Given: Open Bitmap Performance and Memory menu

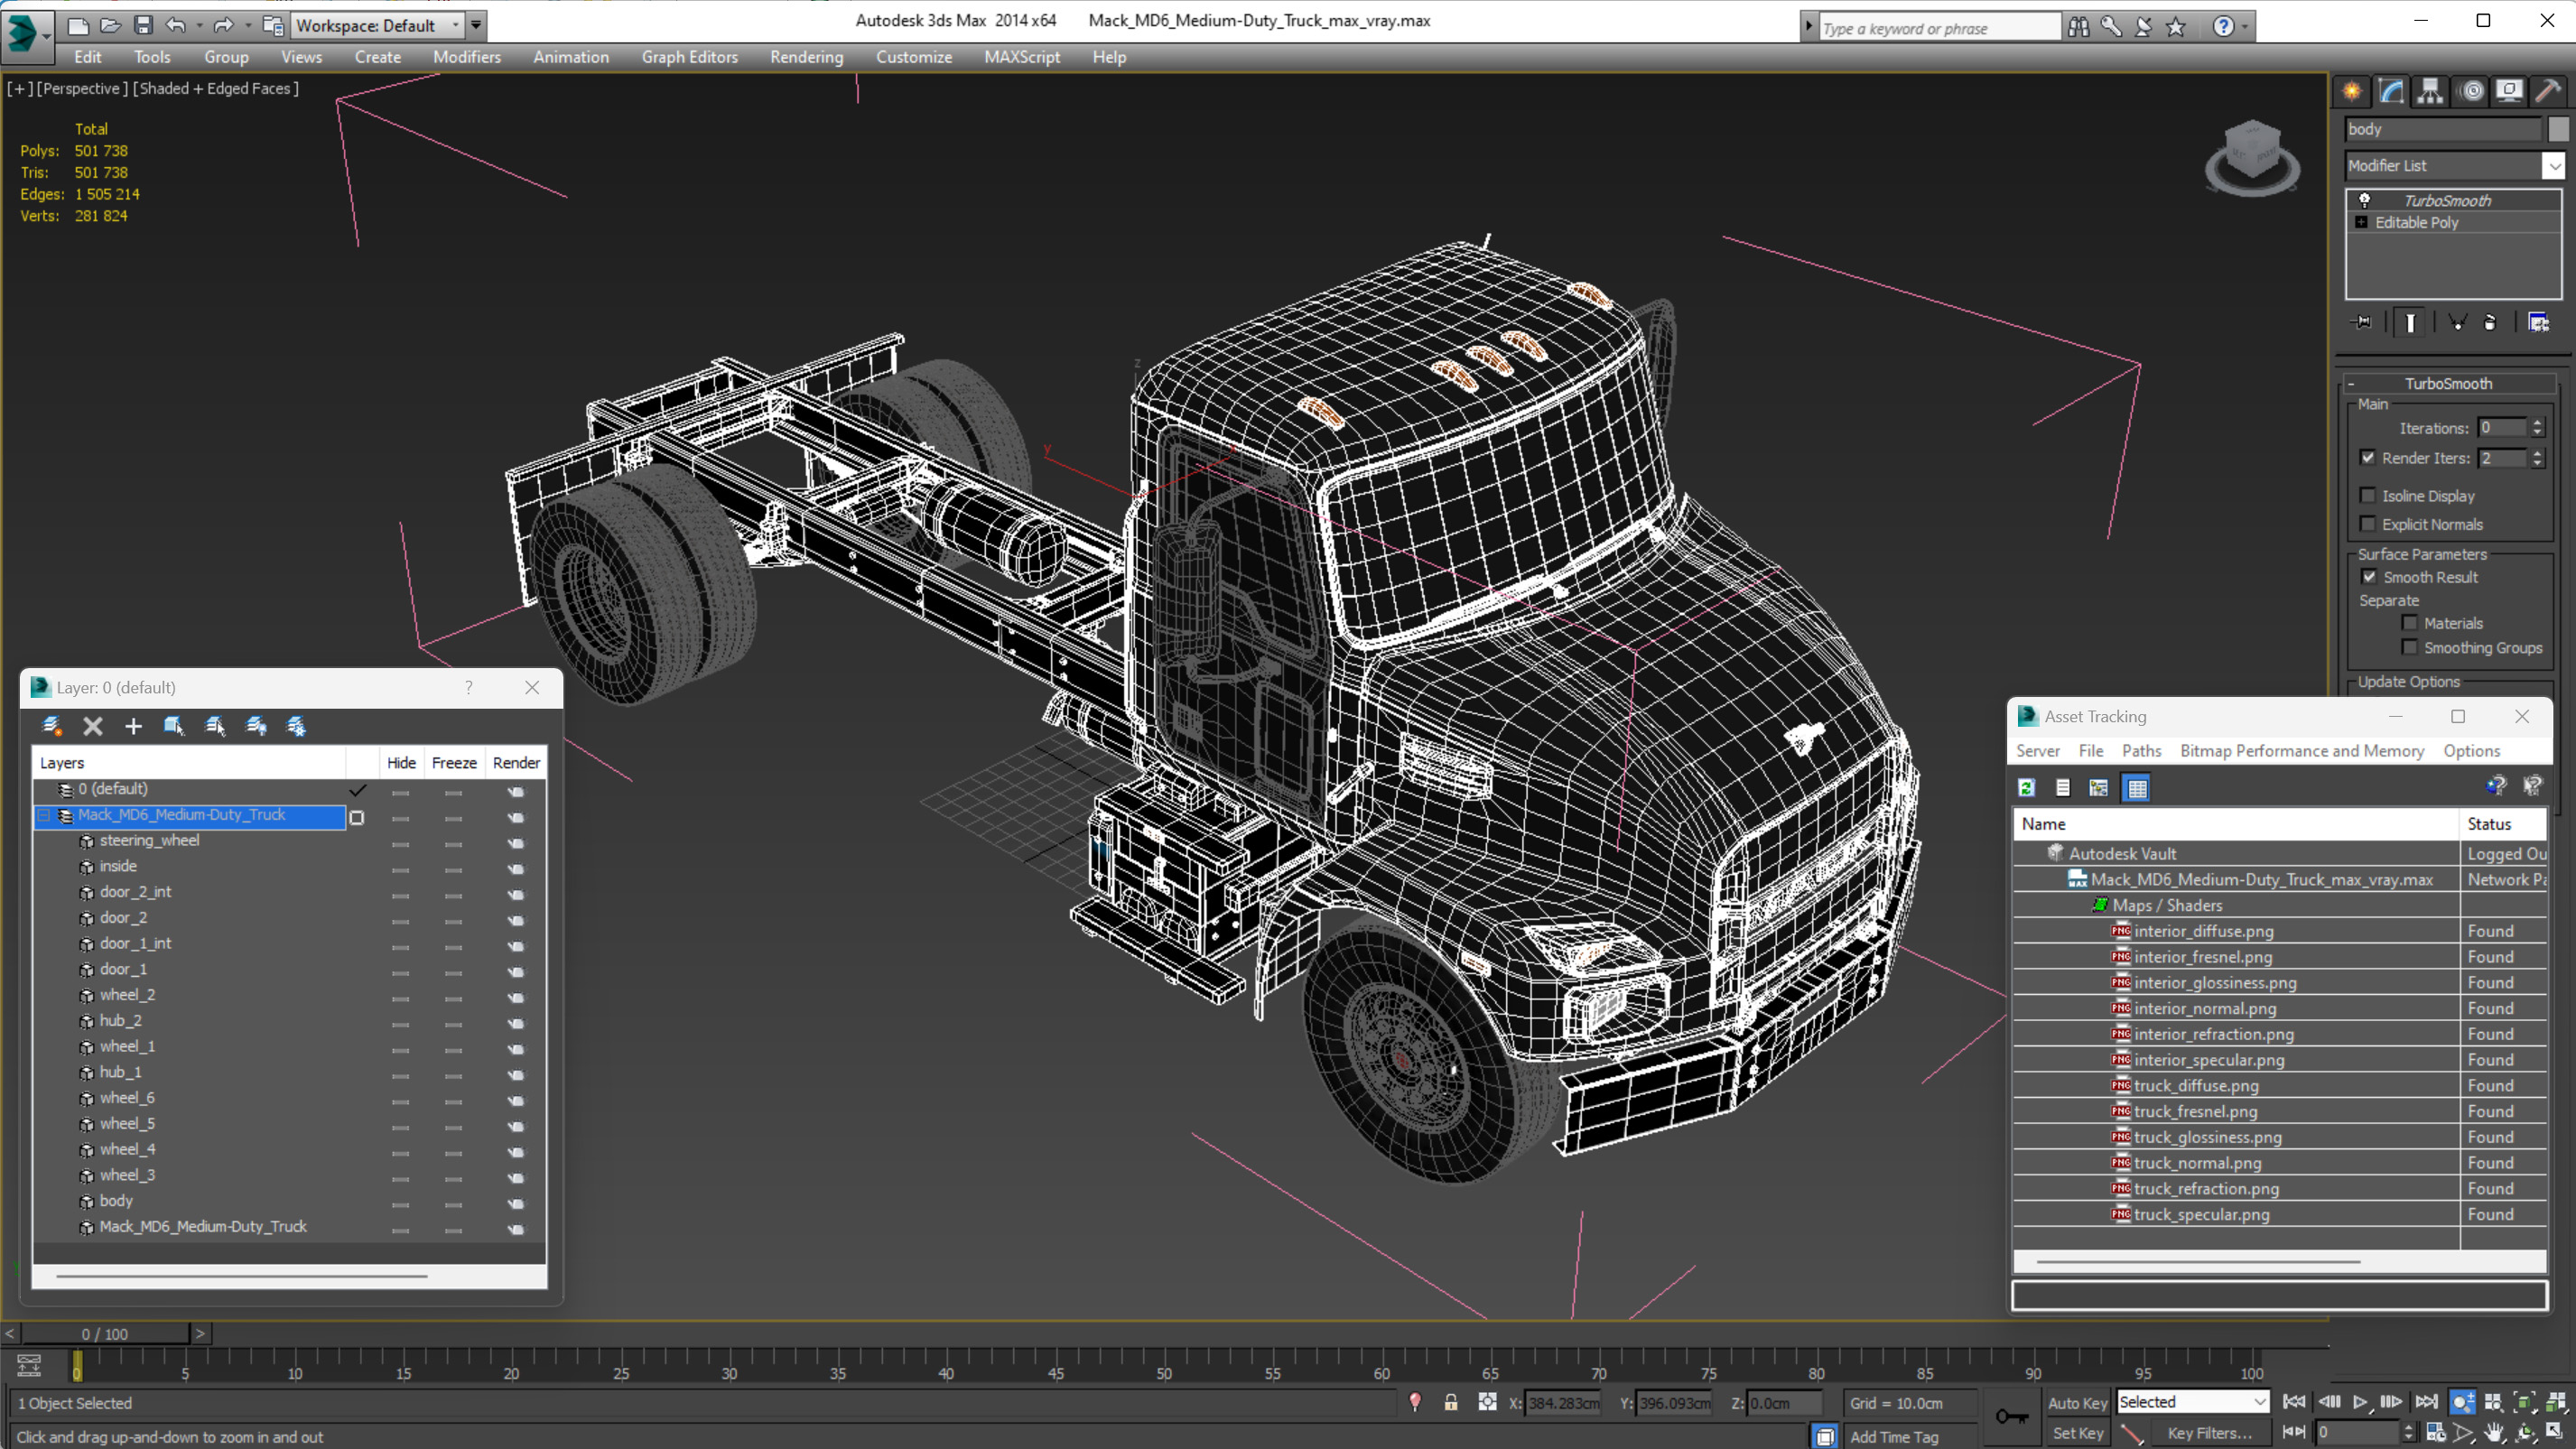Looking at the screenshot, I should pyautogui.click(x=2302, y=751).
